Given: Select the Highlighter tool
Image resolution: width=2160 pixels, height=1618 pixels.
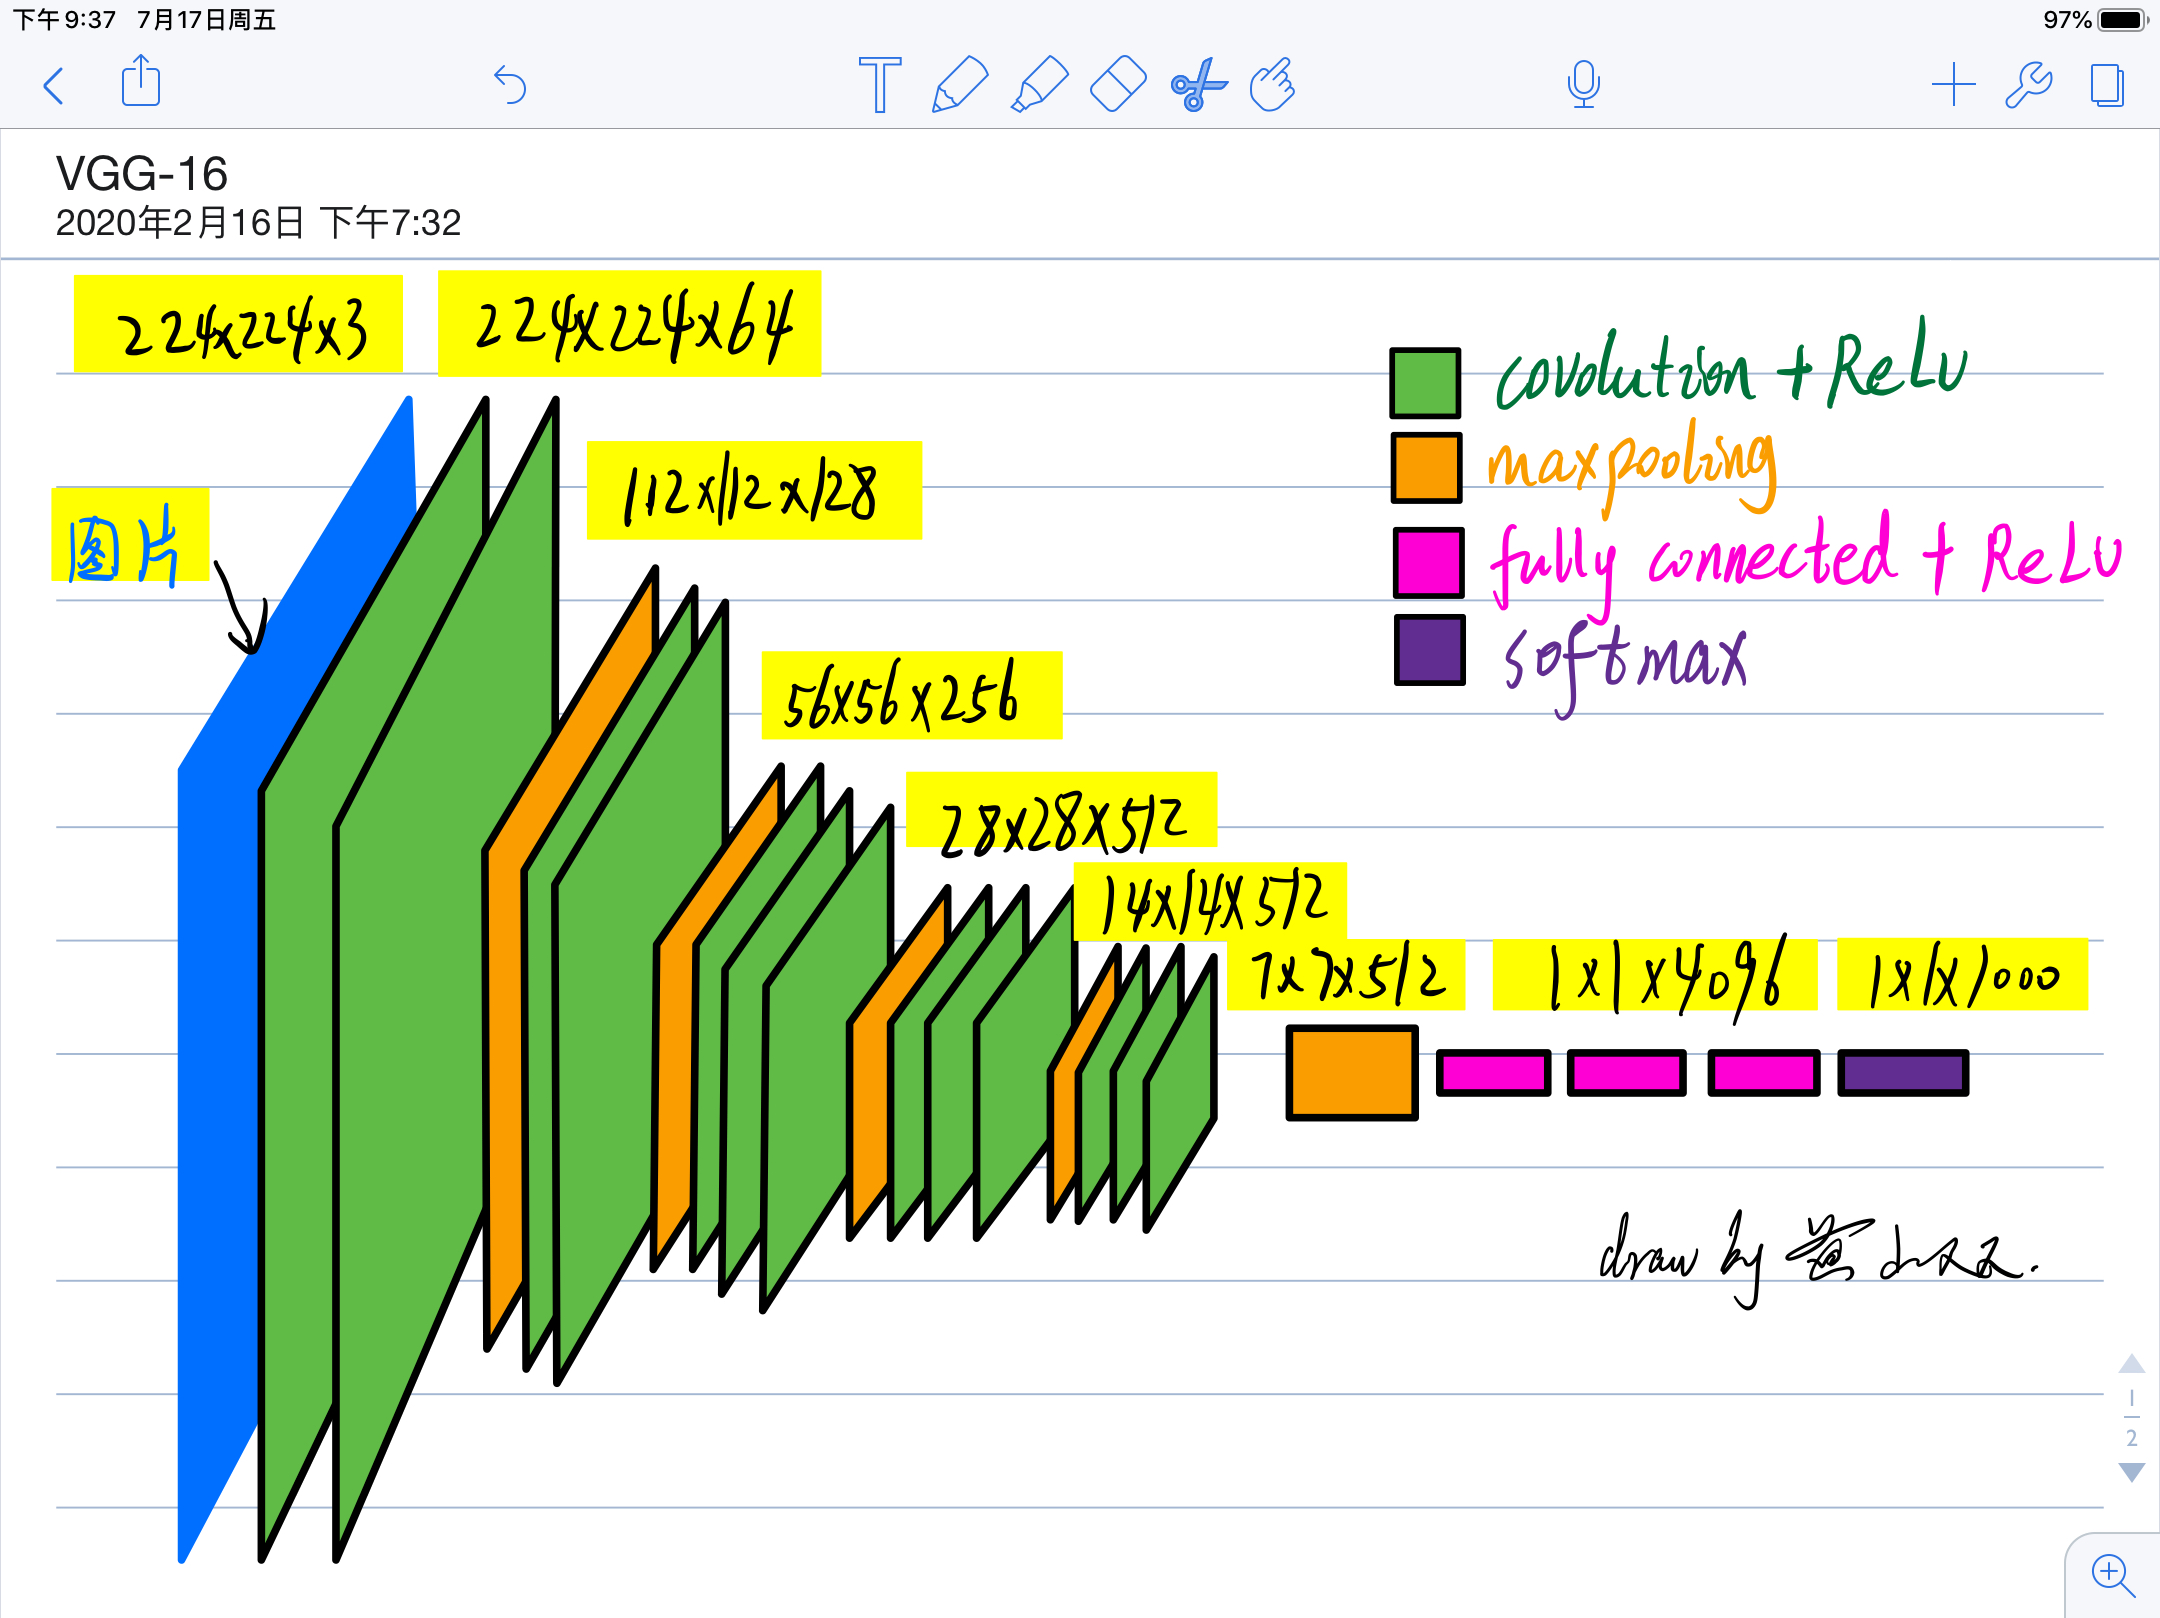Looking at the screenshot, I should pyautogui.click(x=1040, y=85).
